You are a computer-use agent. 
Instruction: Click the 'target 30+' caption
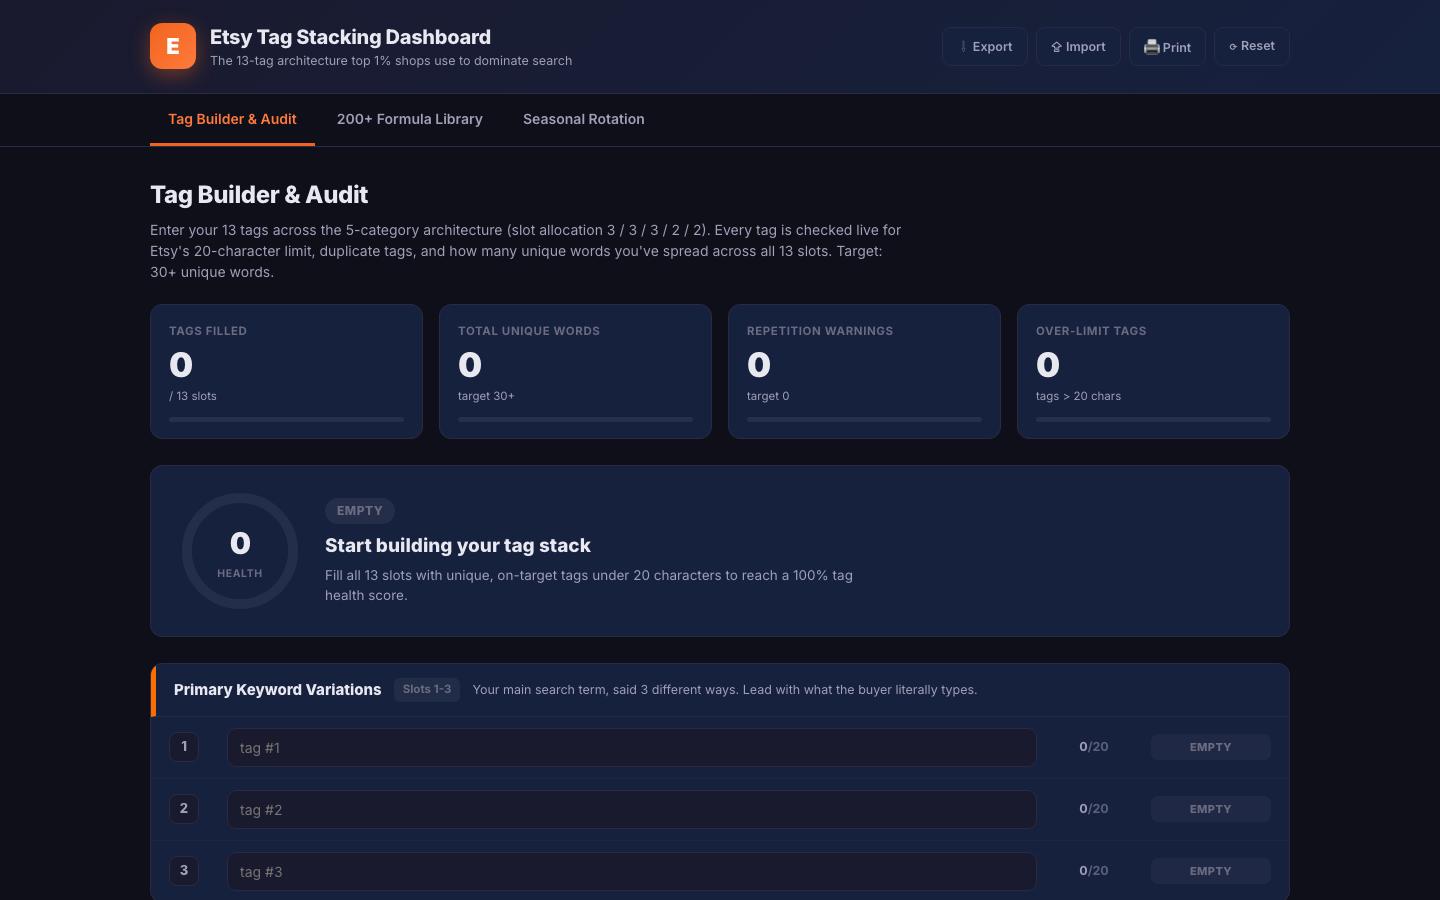(x=486, y=396)
